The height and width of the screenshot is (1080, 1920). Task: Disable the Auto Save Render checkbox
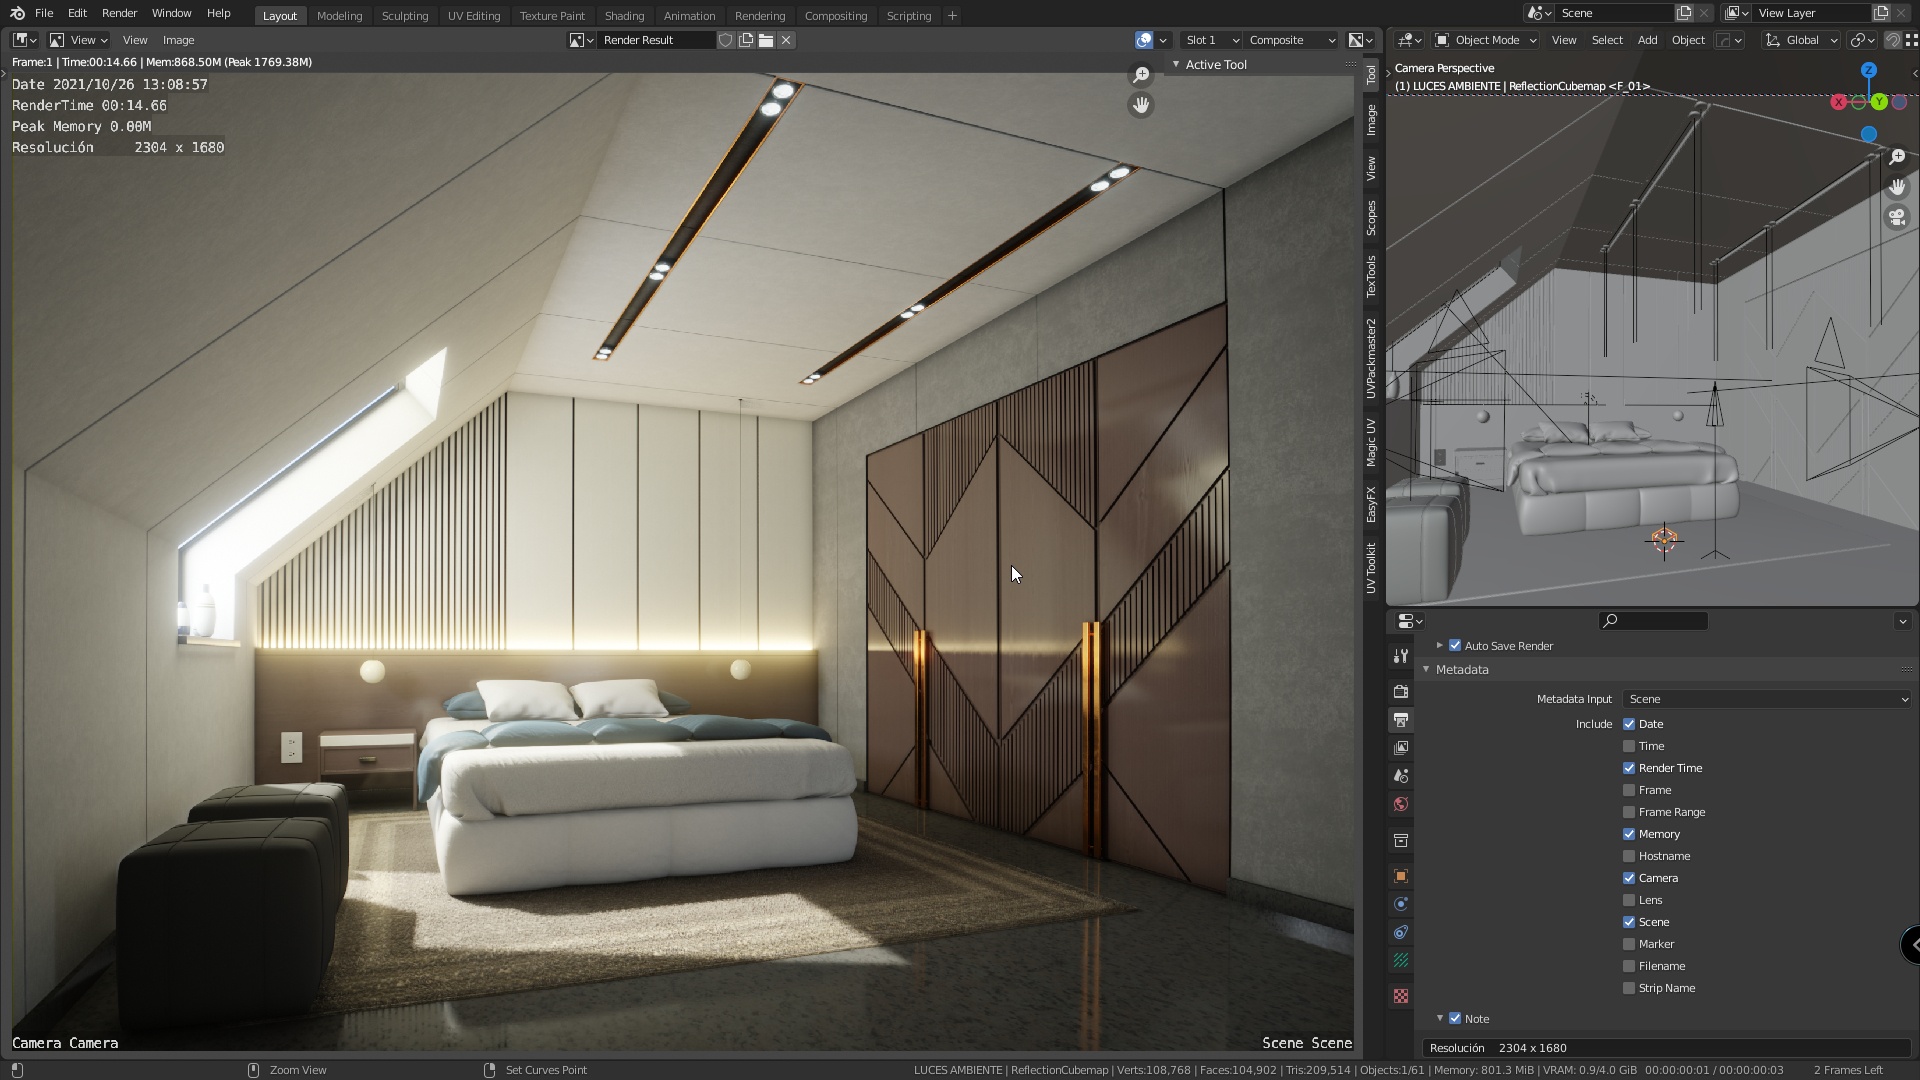pos(1455,646)
